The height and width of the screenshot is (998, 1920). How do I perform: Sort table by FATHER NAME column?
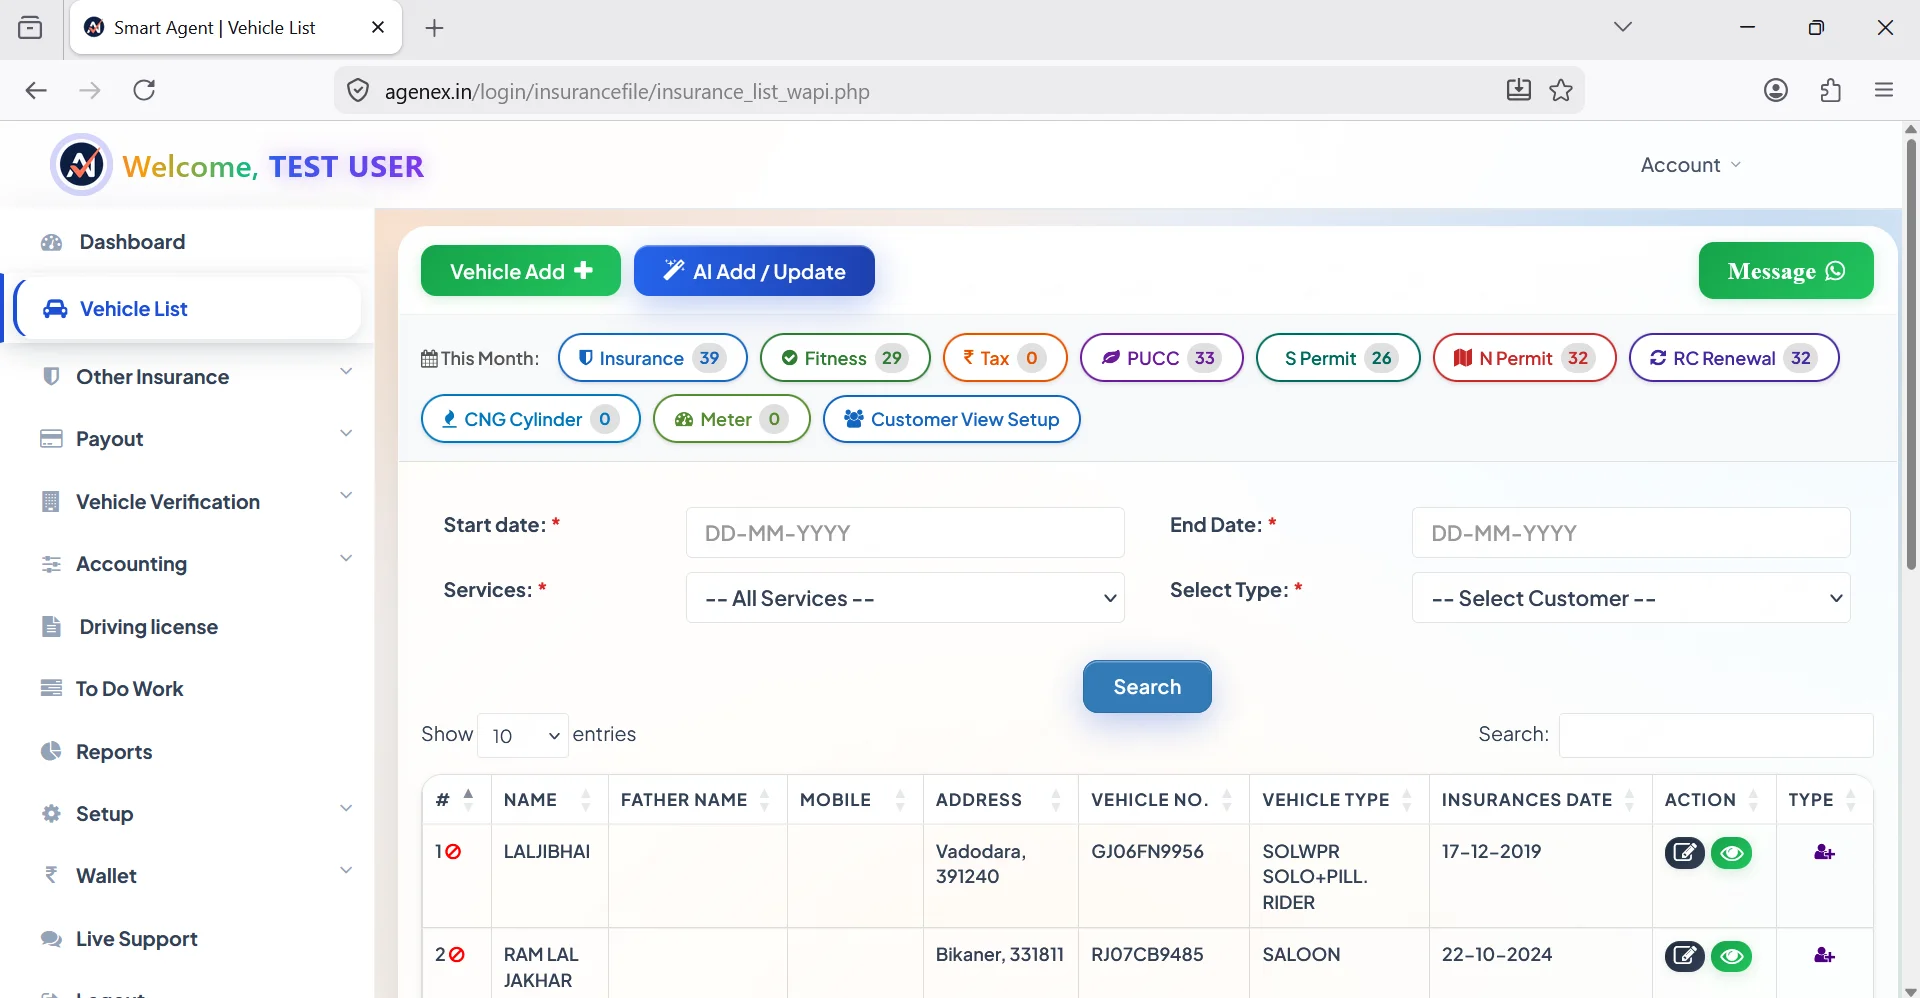click(697, 800)
